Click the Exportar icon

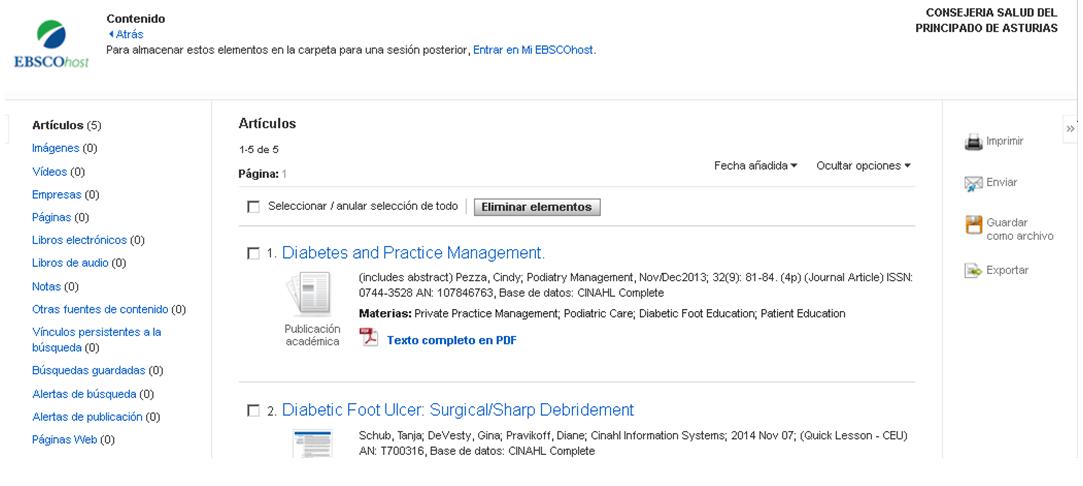coord(973,270)
